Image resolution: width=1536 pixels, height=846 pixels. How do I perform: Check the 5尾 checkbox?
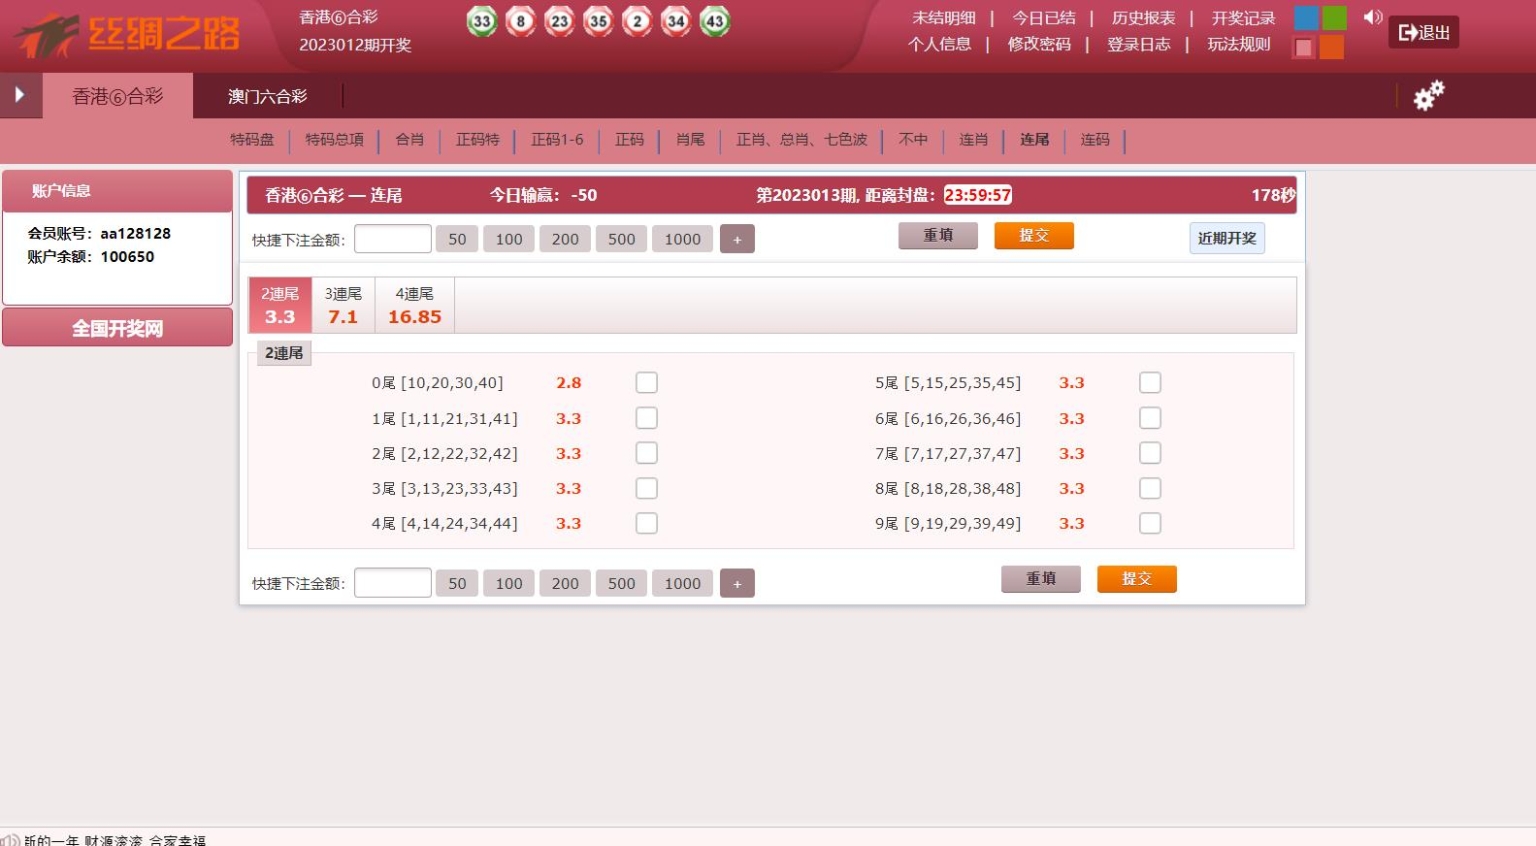point(1150,383)
